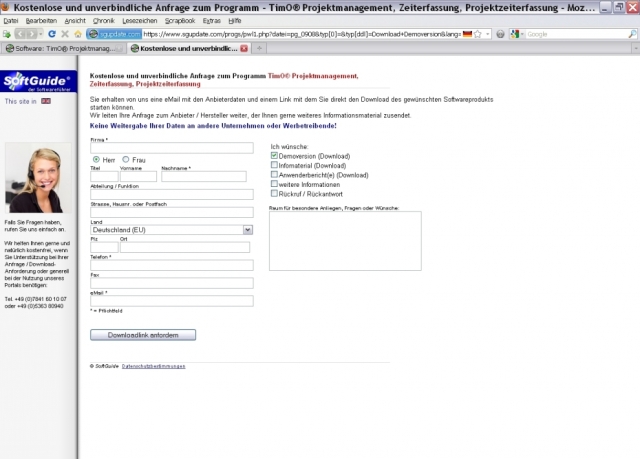Viewport: 640px width, 459px height.
Task: Click the 'This site in' language text
Action: pos(20,101)
